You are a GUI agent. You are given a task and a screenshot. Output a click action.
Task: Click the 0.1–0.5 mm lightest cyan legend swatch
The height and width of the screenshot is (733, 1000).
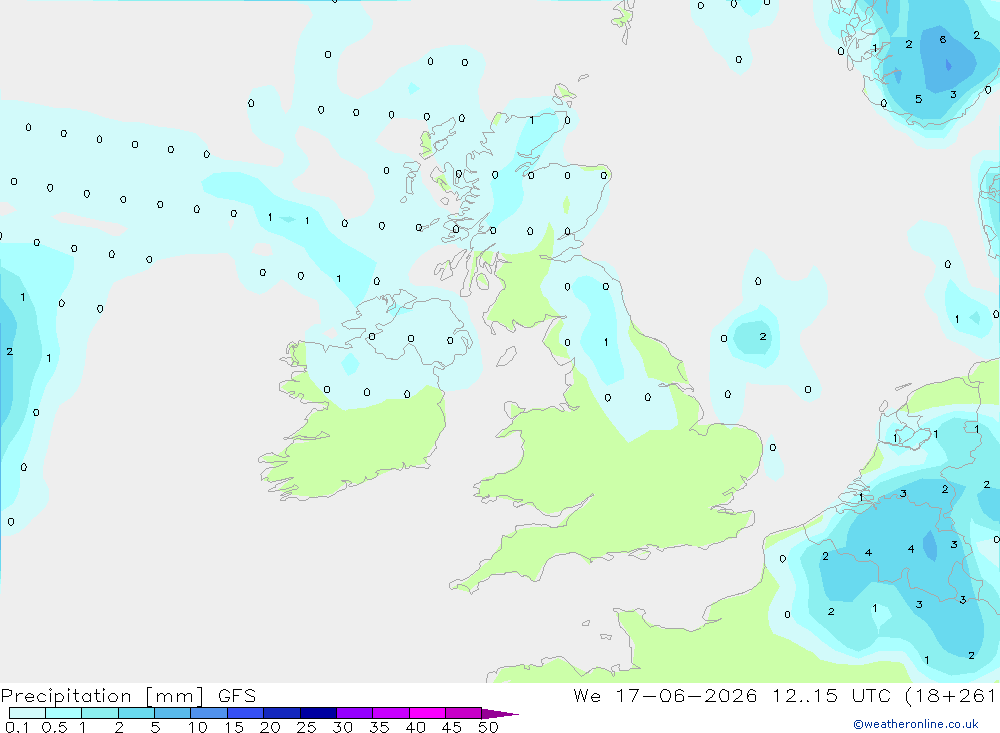tap(27, 713)
